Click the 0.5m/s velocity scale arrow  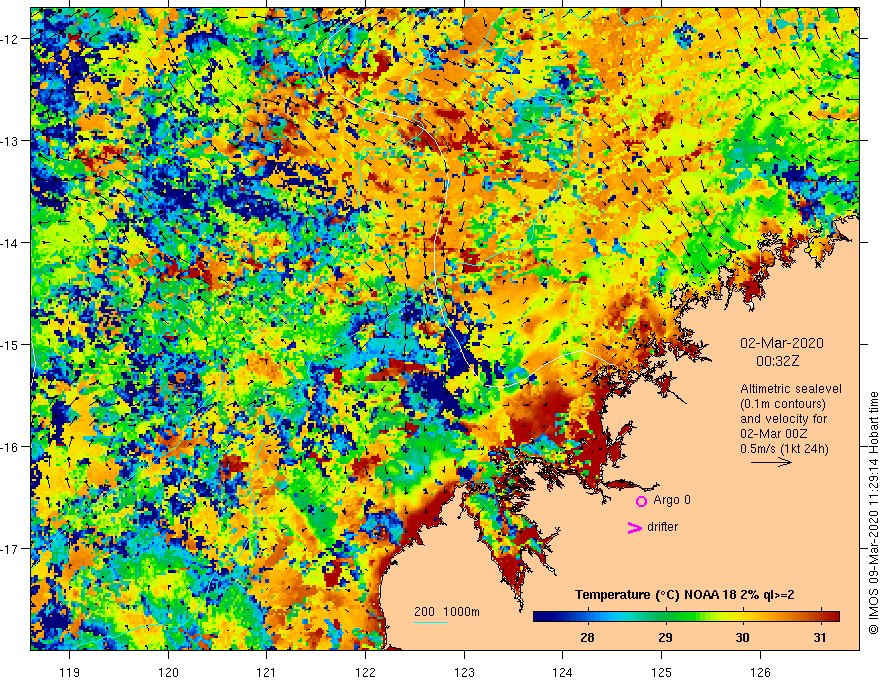(x=771, y=462)
